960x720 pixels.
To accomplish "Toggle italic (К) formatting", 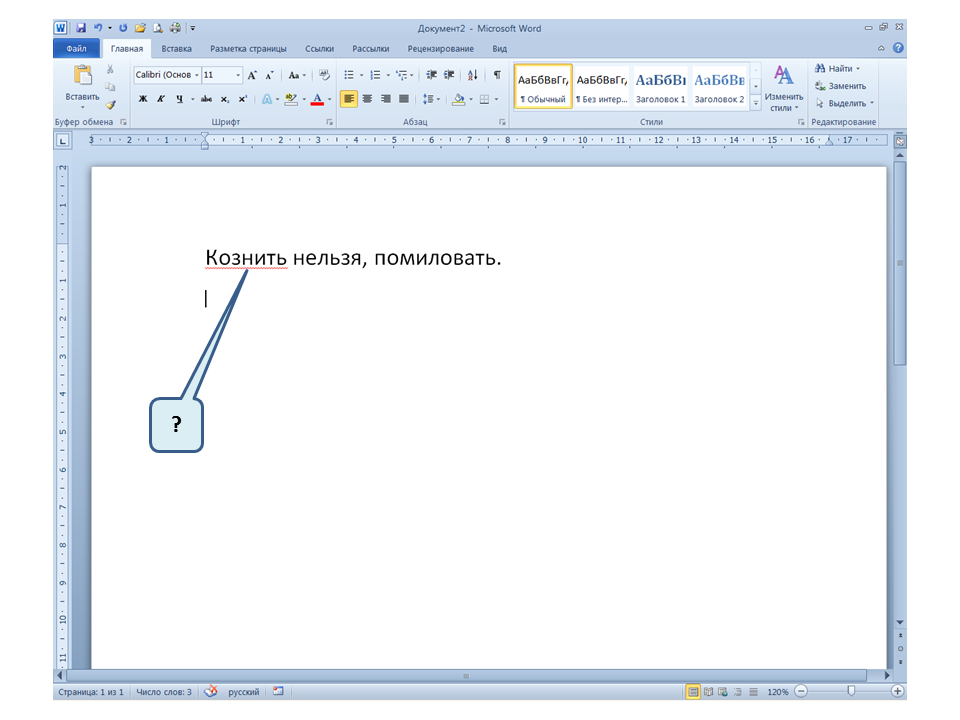I will (x=161, y=99).
